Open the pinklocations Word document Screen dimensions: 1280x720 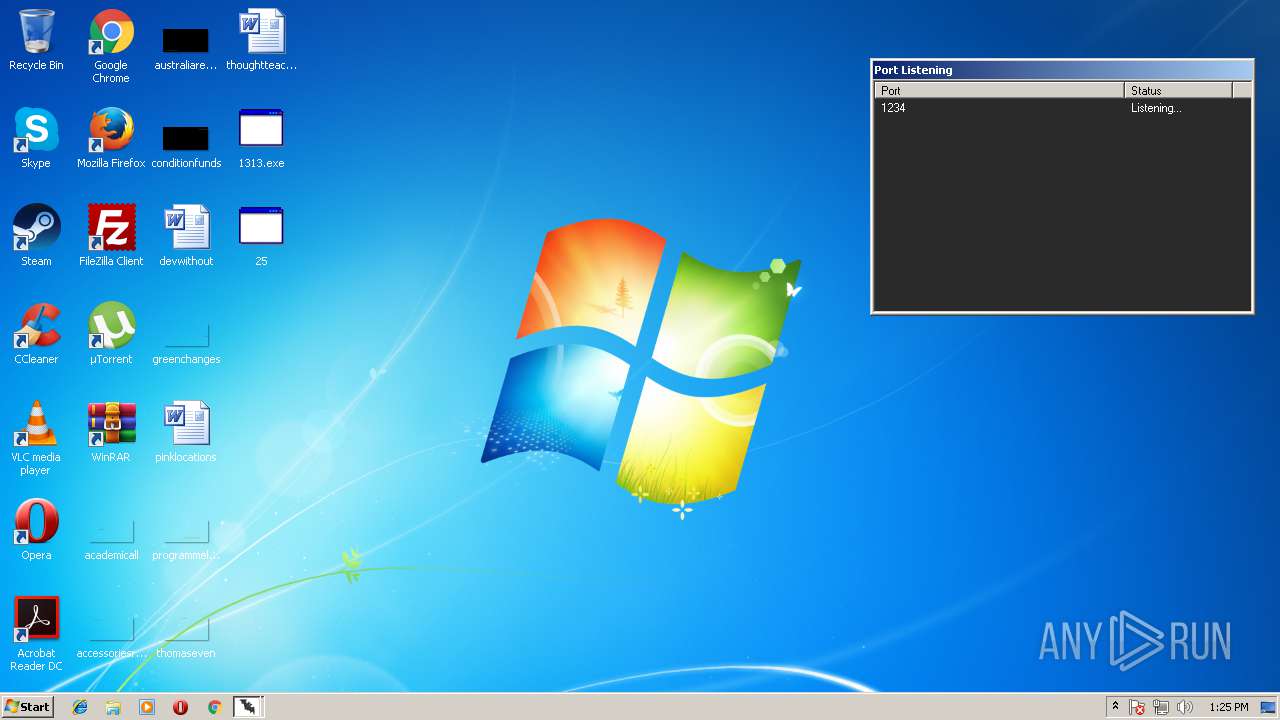tap(186, 432)
